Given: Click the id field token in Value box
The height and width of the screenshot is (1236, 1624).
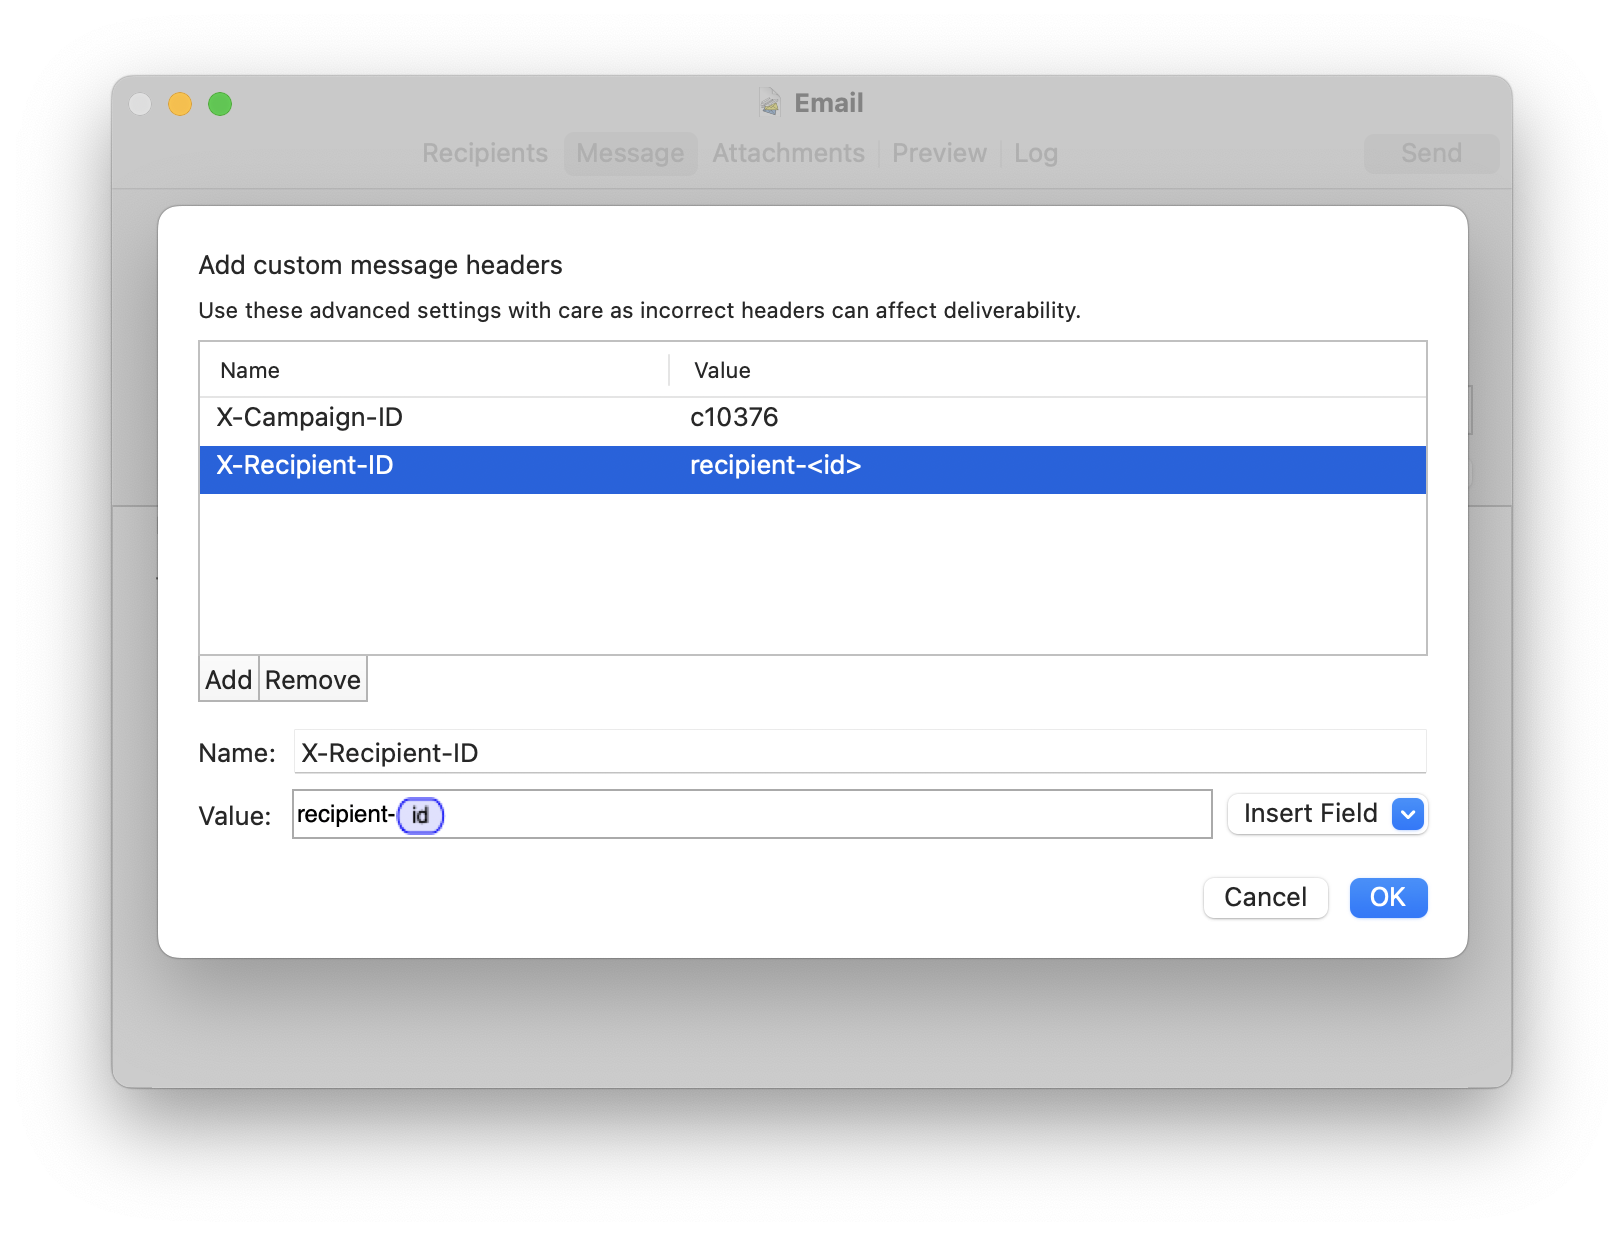Looking at the screenshot, I should [x=420, y=816].
